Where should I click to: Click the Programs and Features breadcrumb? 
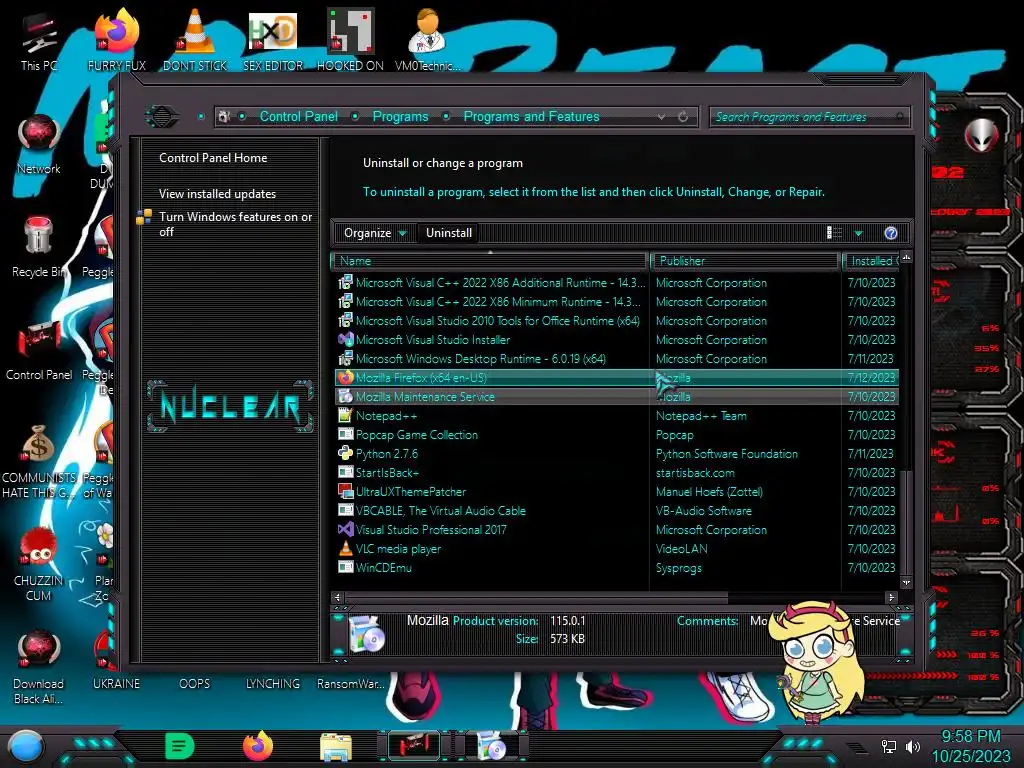pos(531,116)
